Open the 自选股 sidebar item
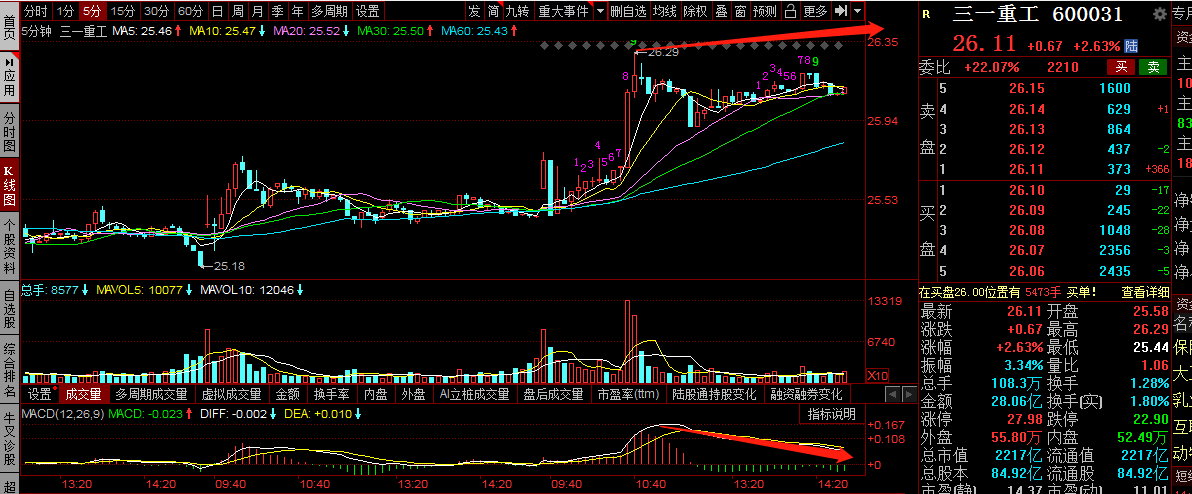The height and width of the screenshot is (494, 1192). [9, 309]
